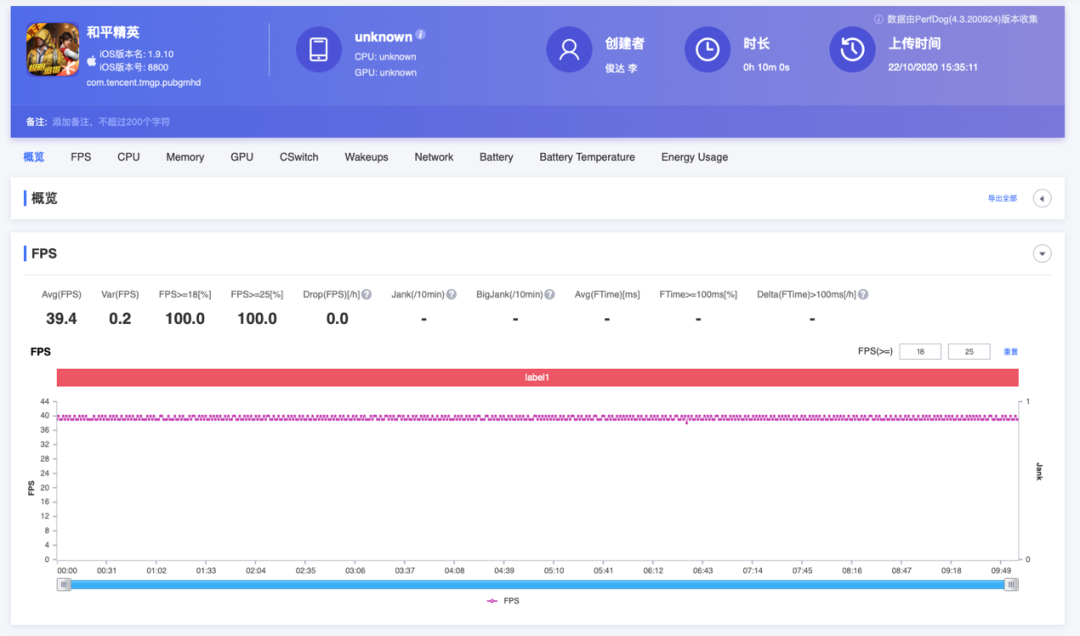Image resolution: width=1080 pixels, height=636 pixels.
Task: Click the upload time history icon
Action: coord(852,50)
